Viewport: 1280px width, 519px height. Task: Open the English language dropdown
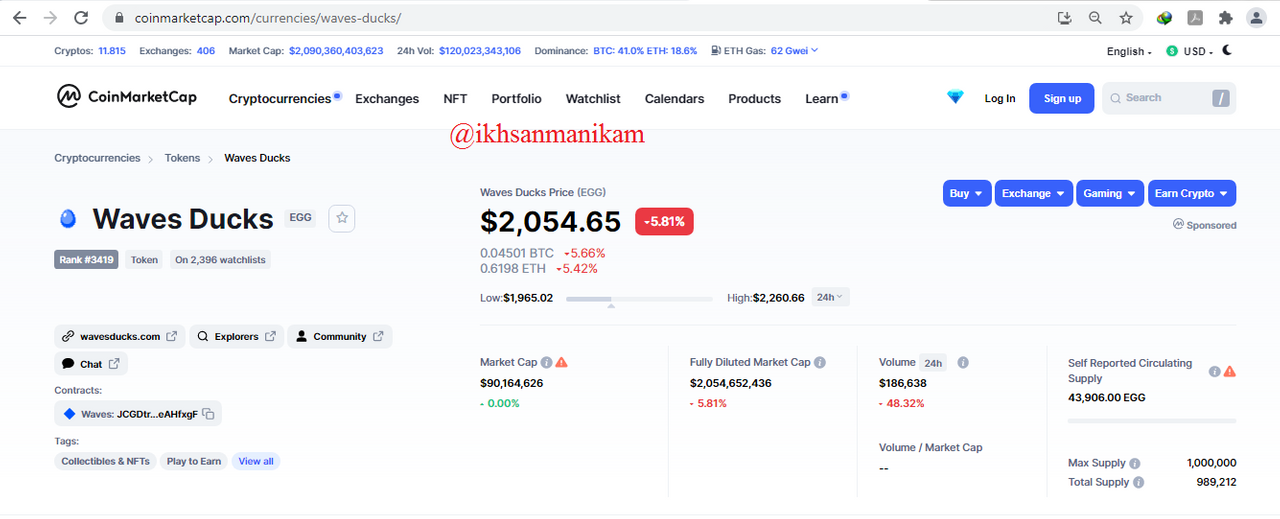1129,51
